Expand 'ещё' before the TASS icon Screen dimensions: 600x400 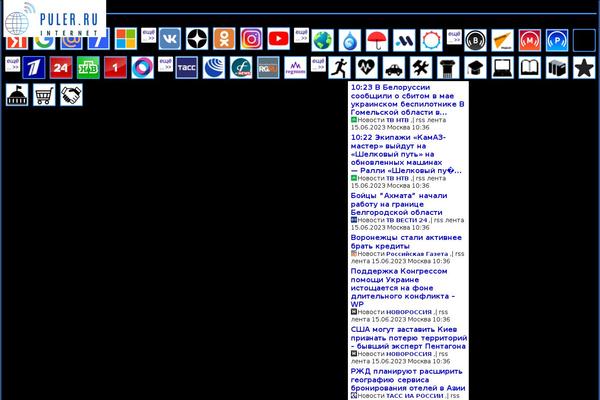pyautogui.click(x=165, y=64)
